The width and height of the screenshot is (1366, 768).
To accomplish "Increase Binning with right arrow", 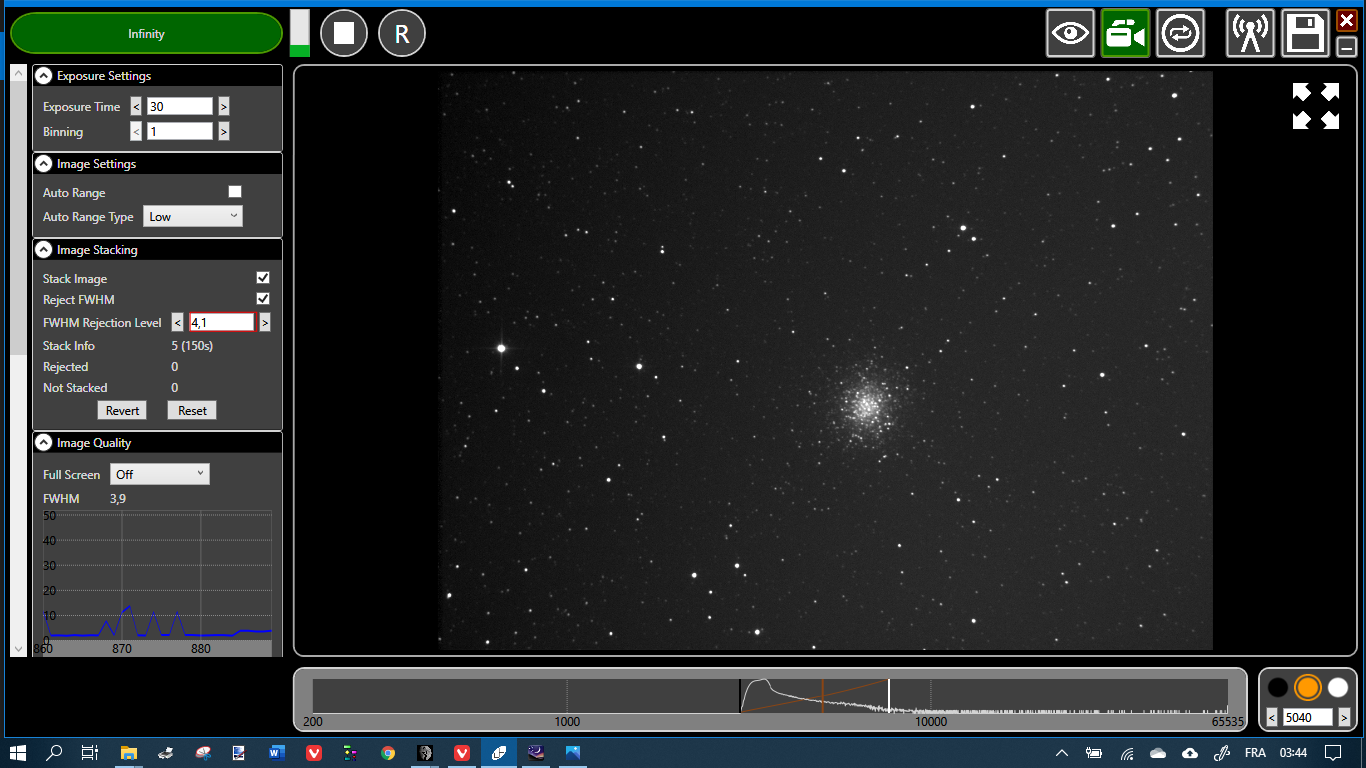I will [x=223, y=131].
